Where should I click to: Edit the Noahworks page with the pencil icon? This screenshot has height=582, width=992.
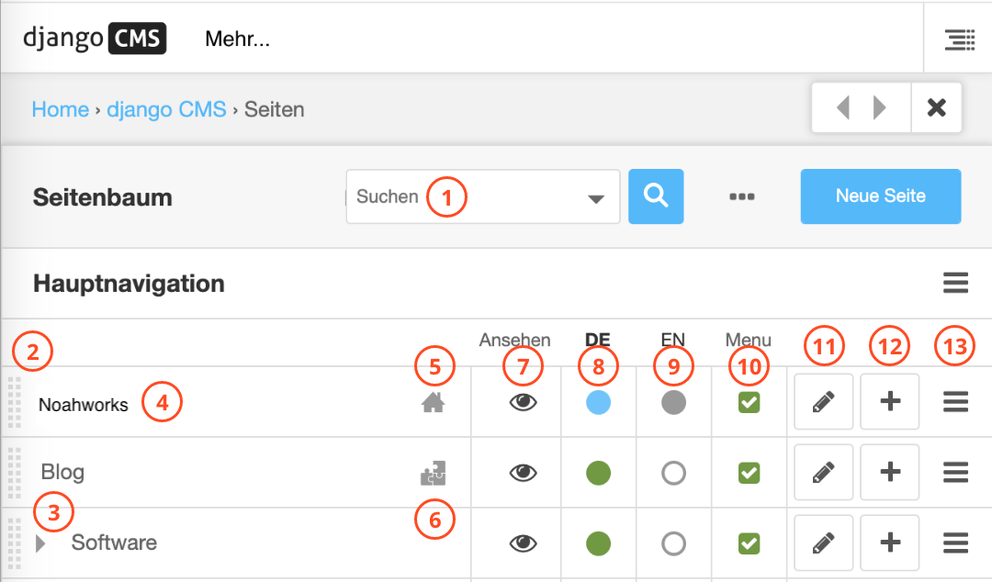click(823, 401)
